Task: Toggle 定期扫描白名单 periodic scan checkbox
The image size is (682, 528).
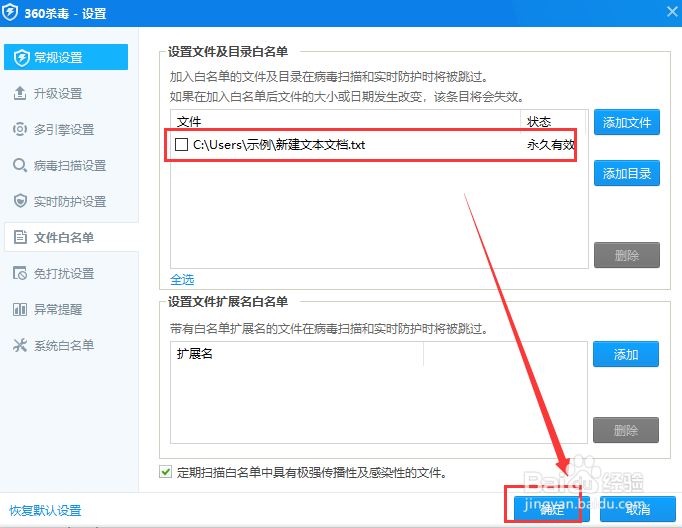Action: pos(165,471)
